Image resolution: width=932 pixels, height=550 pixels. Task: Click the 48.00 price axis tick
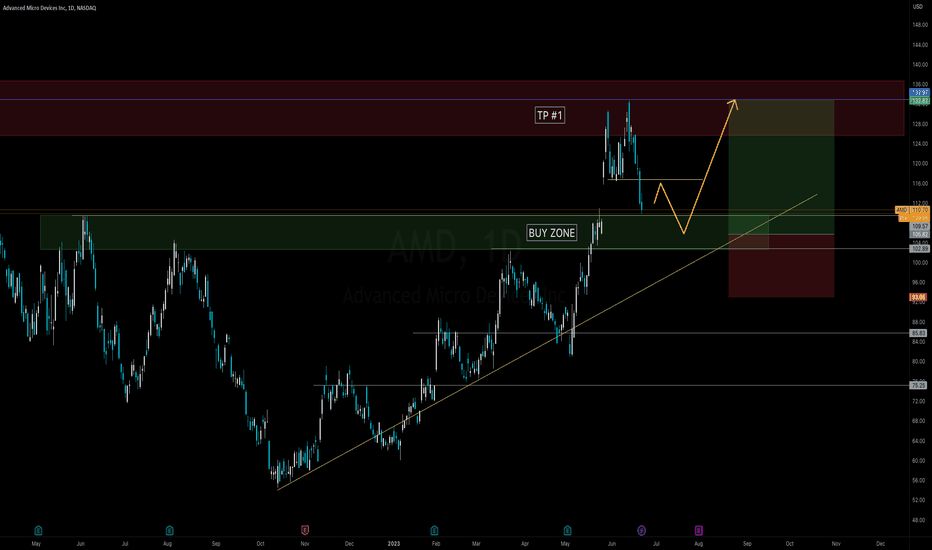pyautogui.click(x=919, y=520)
